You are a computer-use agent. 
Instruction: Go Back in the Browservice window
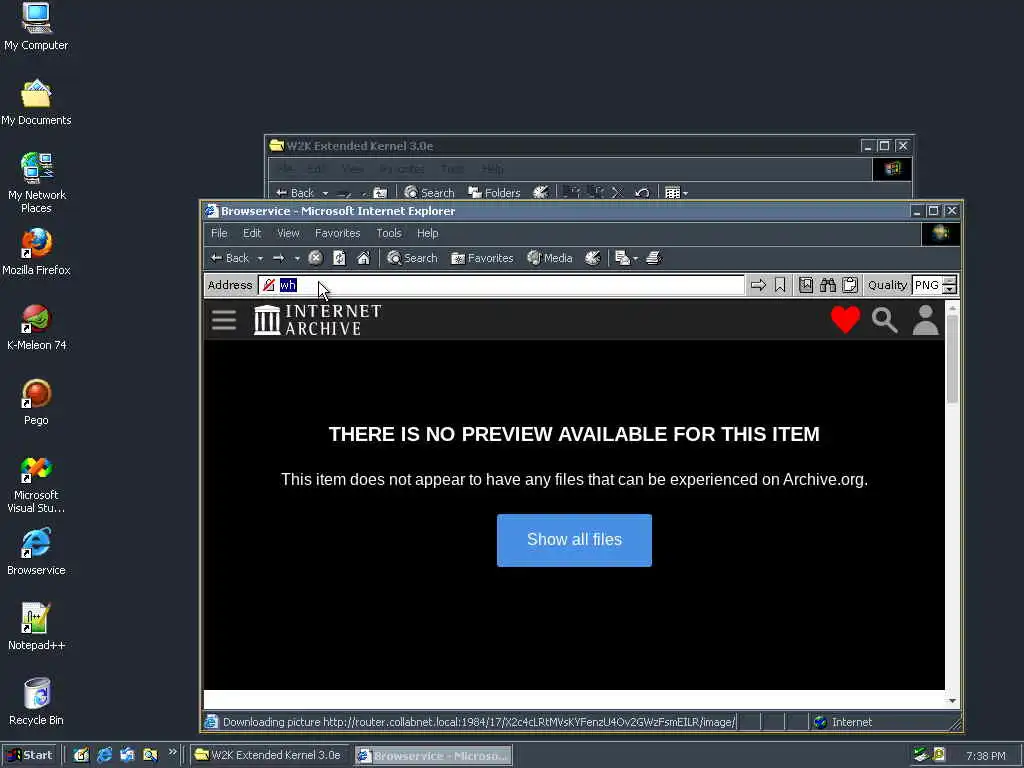pos(230,258)
